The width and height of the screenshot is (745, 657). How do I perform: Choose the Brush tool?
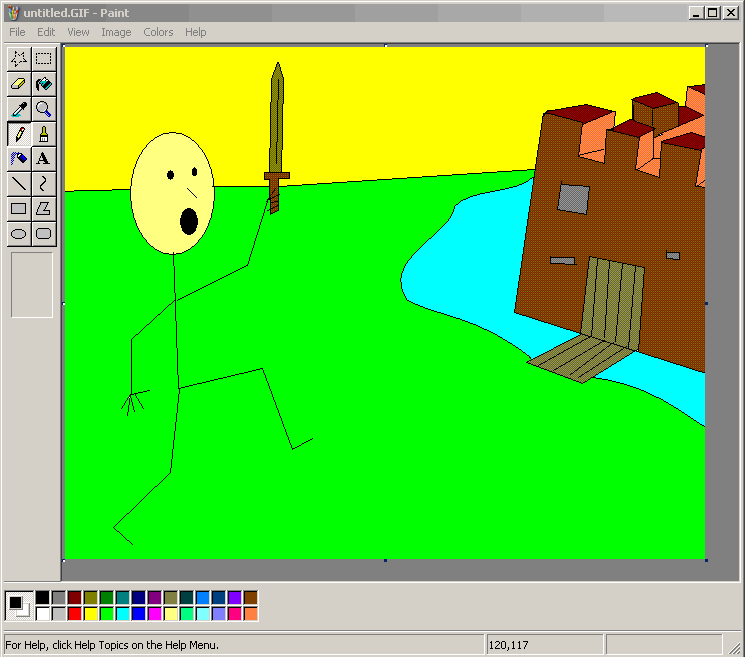pos(44,134)
